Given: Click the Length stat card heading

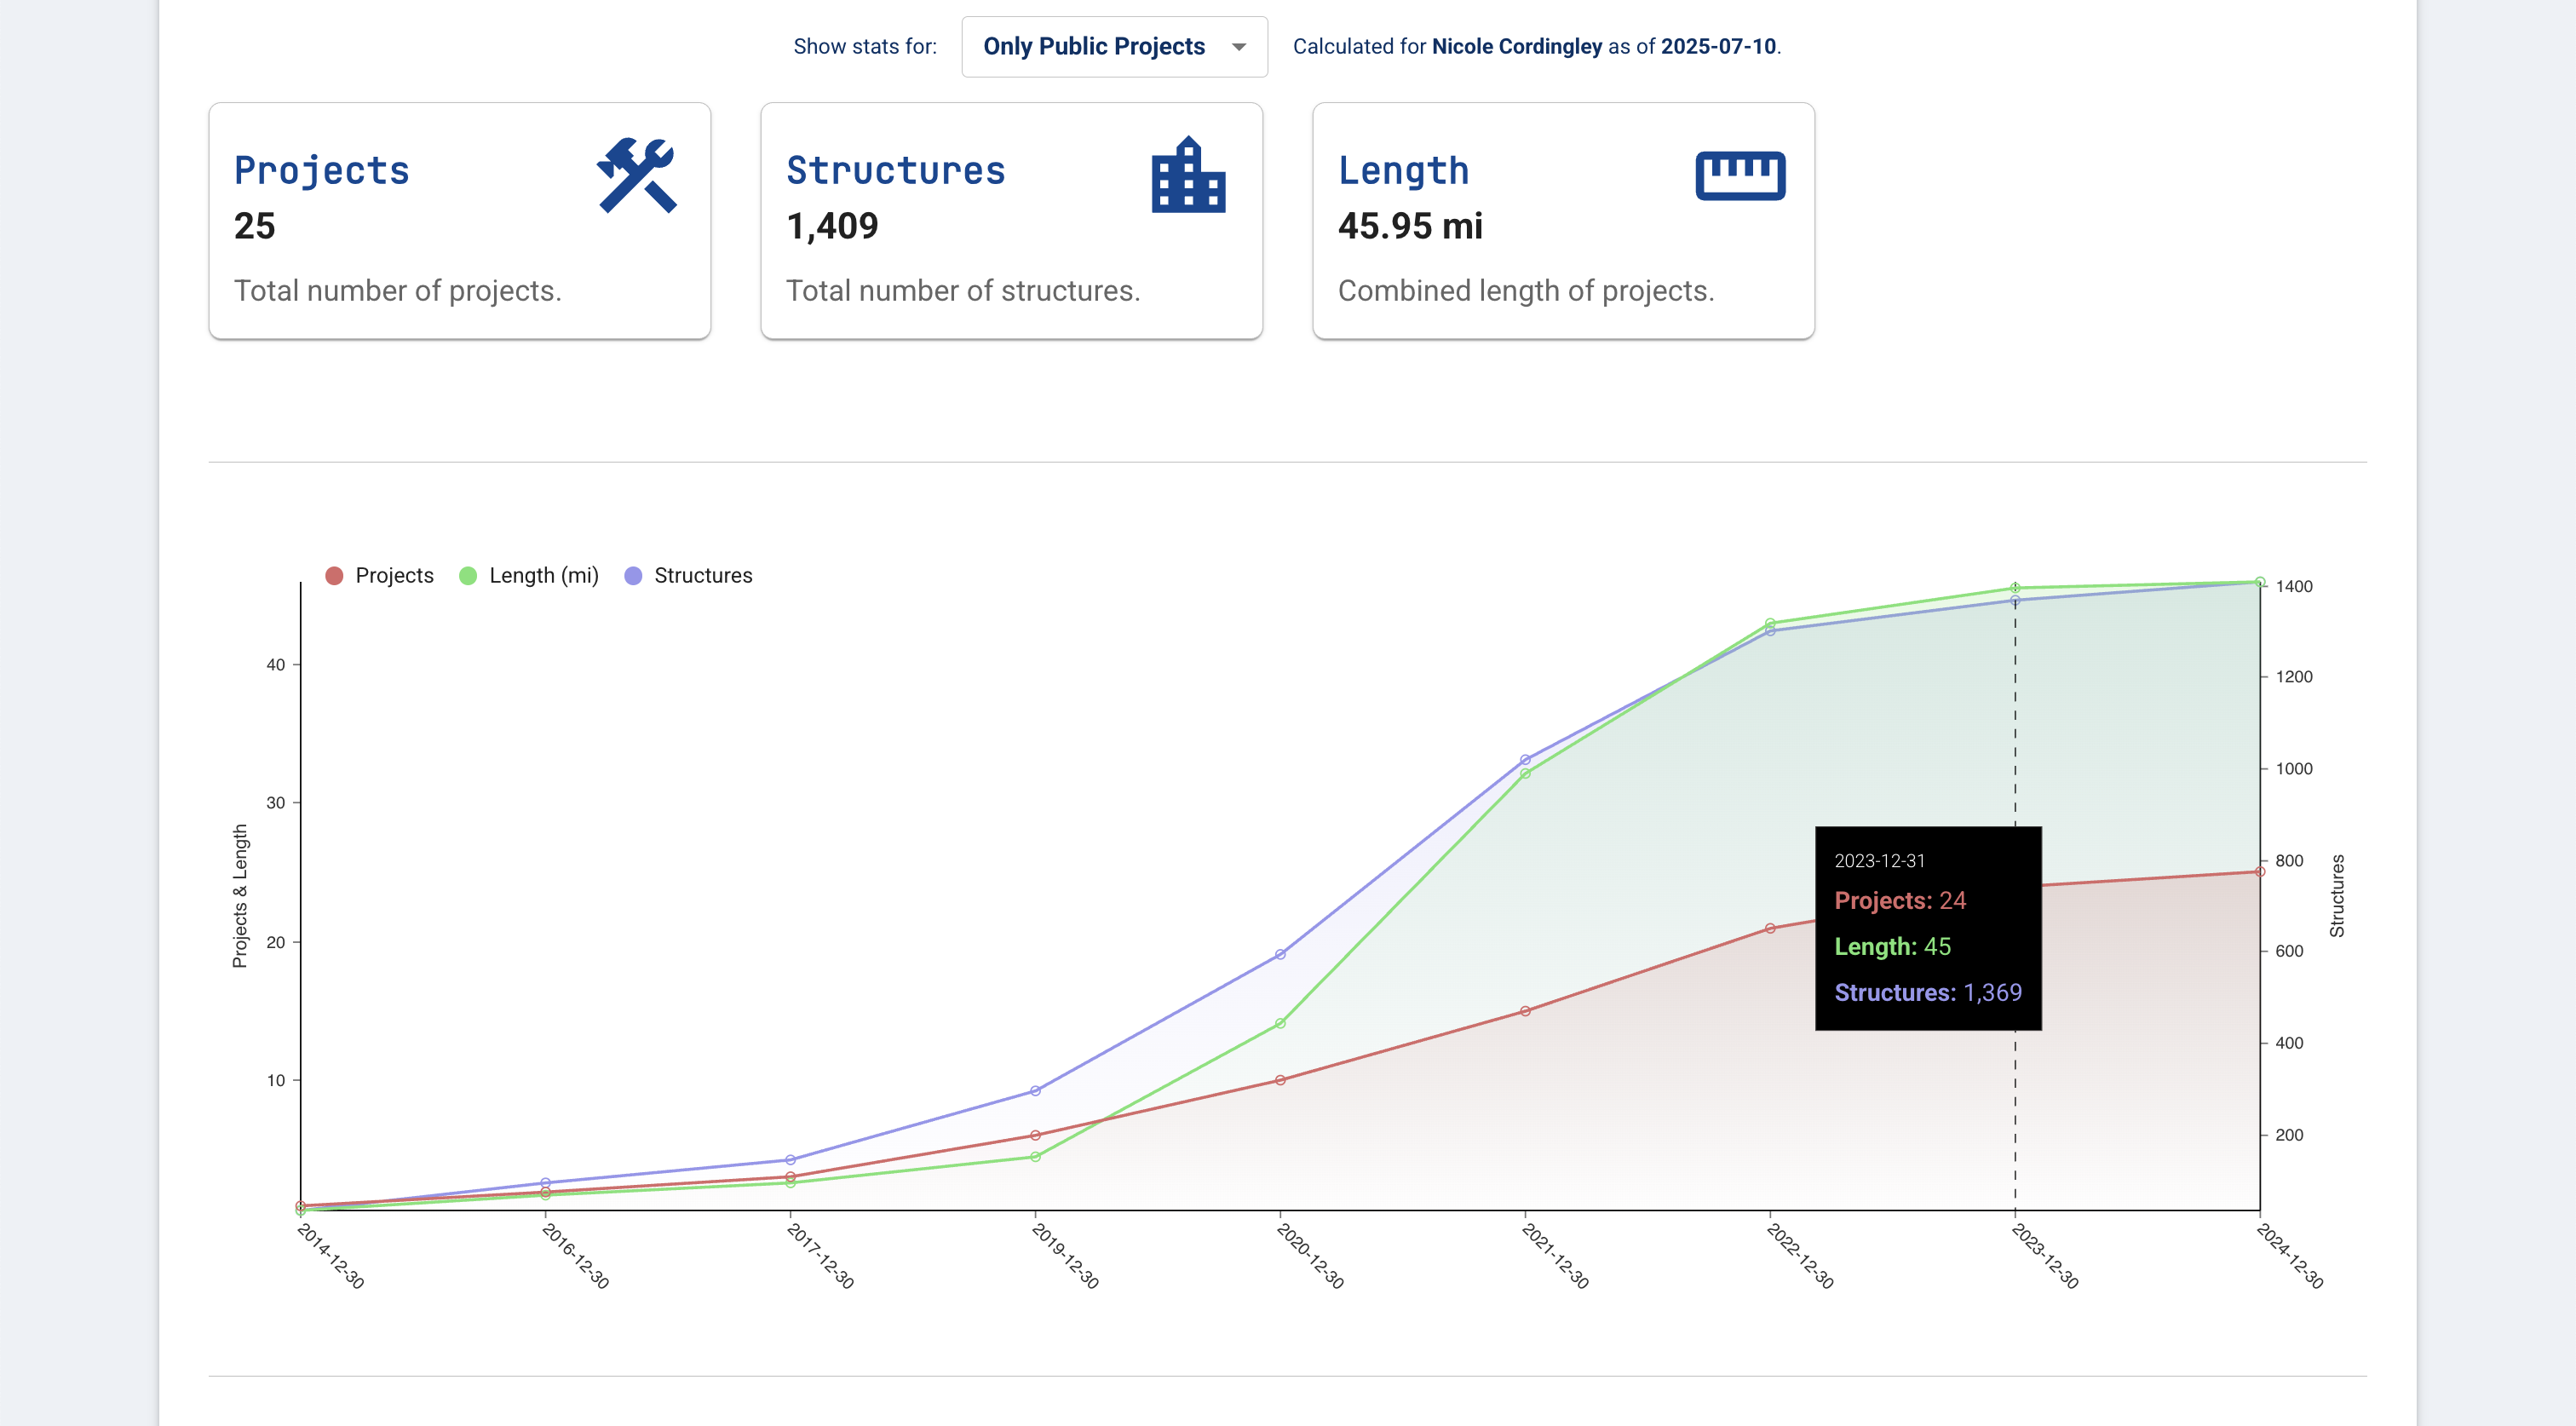Looking at the screenshot, I should pyautogui.click(x=1403, y=171).
